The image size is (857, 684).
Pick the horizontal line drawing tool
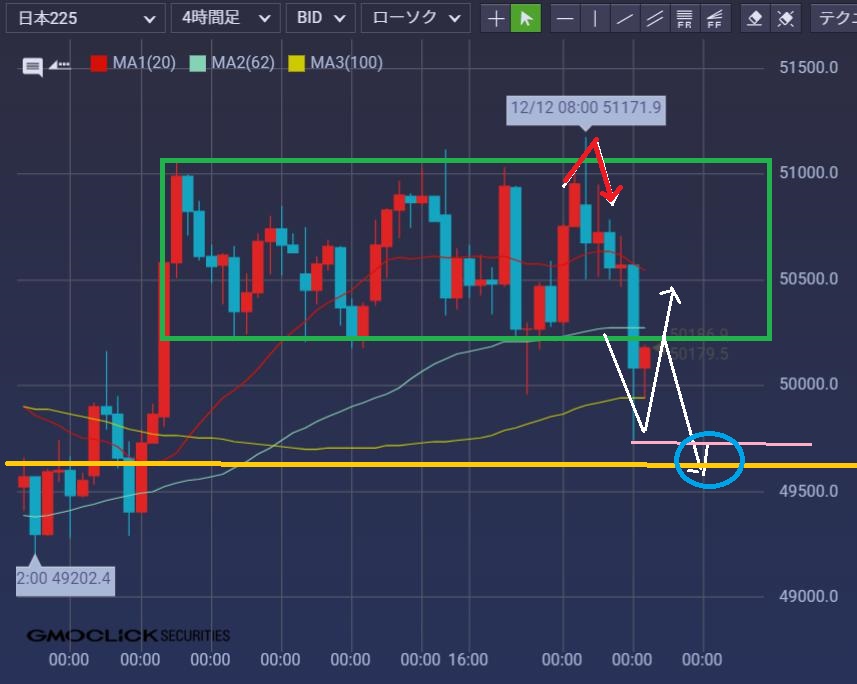pyautogui.click(x=565, y=18)
